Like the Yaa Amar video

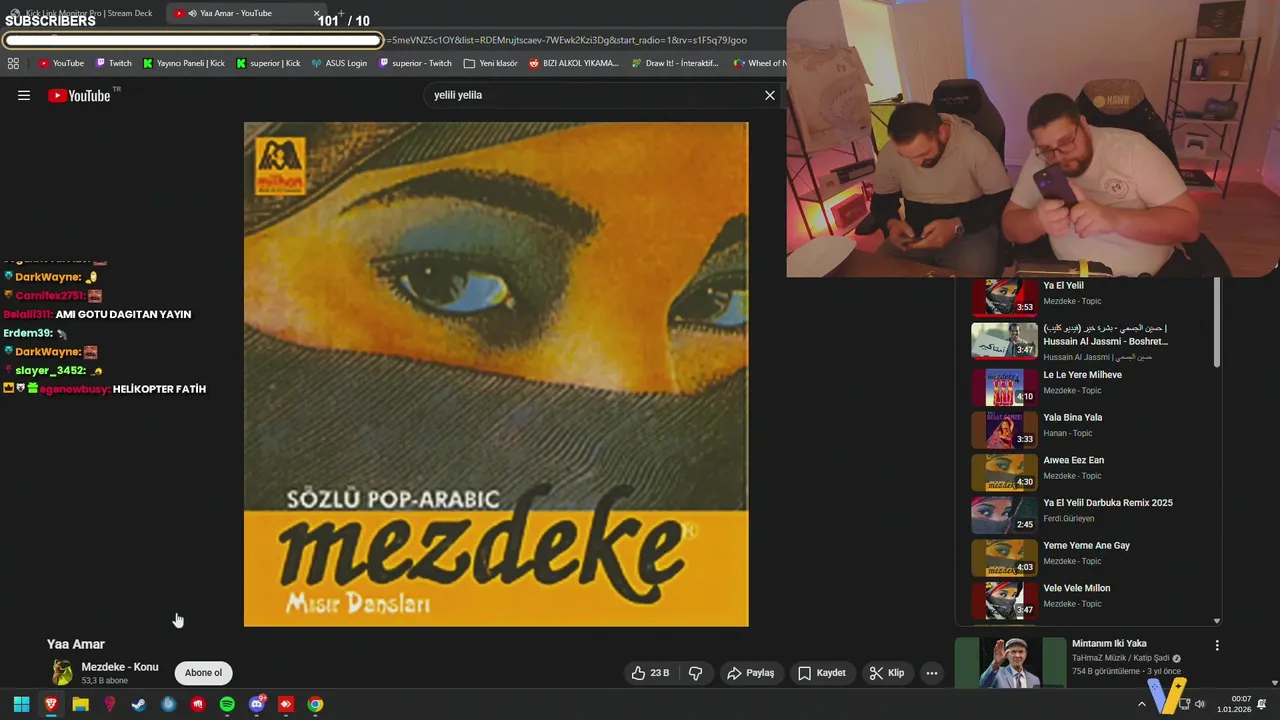point(650,673)
